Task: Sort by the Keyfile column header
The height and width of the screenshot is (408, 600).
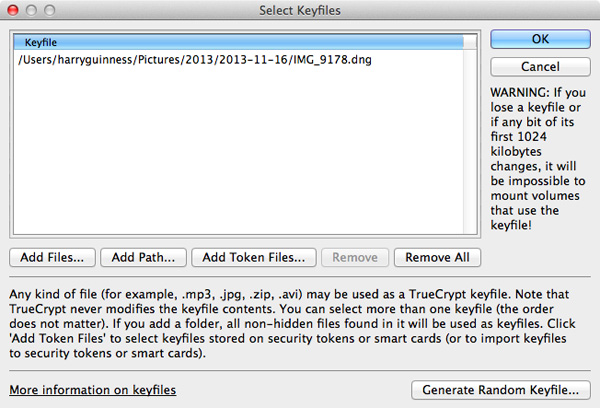Action: (238, 42)
